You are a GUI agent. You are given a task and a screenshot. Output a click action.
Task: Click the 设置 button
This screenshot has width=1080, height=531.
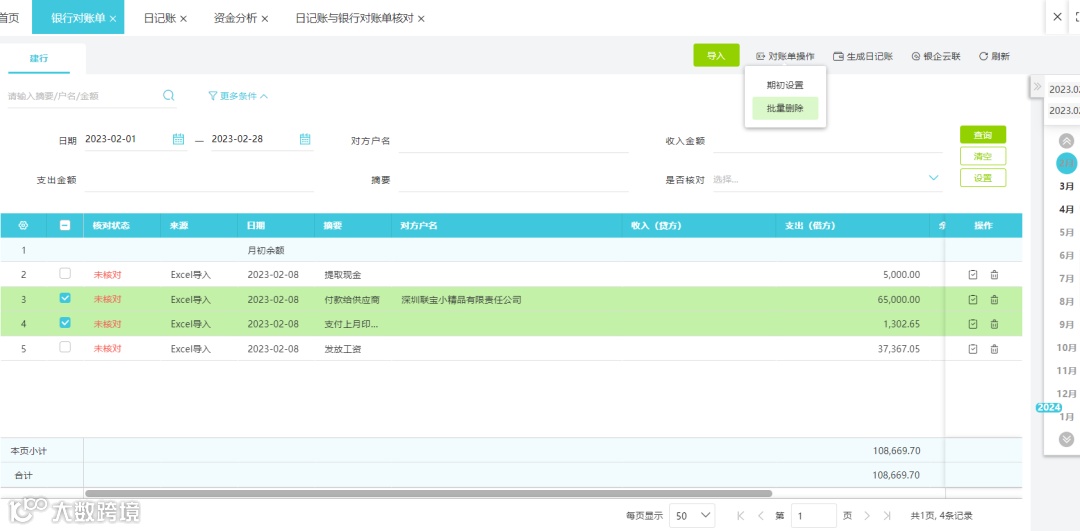point(983,178)
